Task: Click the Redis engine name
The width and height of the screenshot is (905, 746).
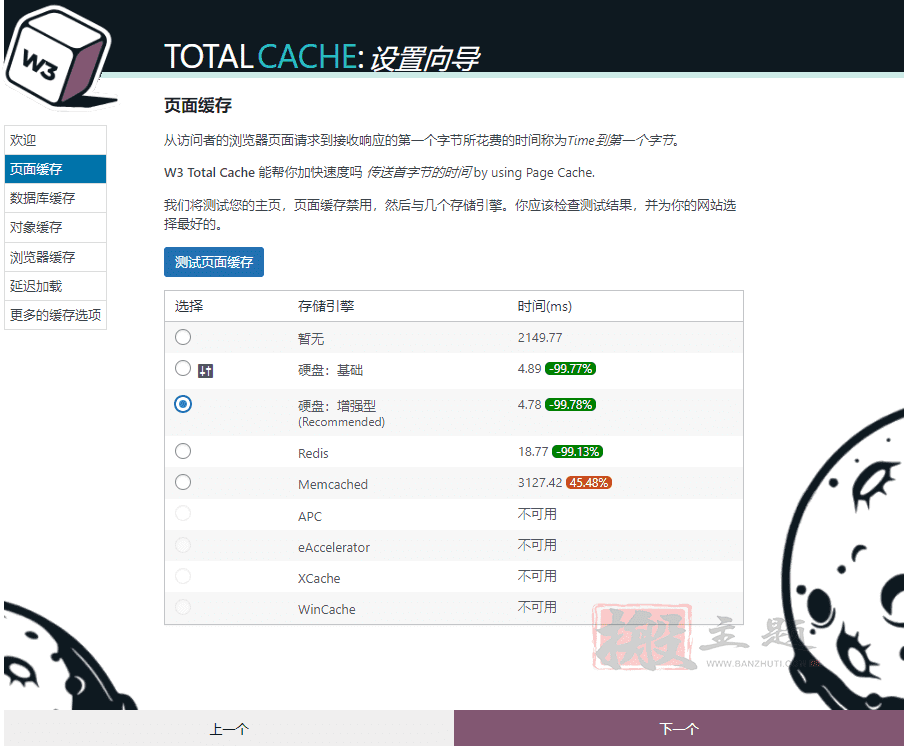Action: coord(313,453)
